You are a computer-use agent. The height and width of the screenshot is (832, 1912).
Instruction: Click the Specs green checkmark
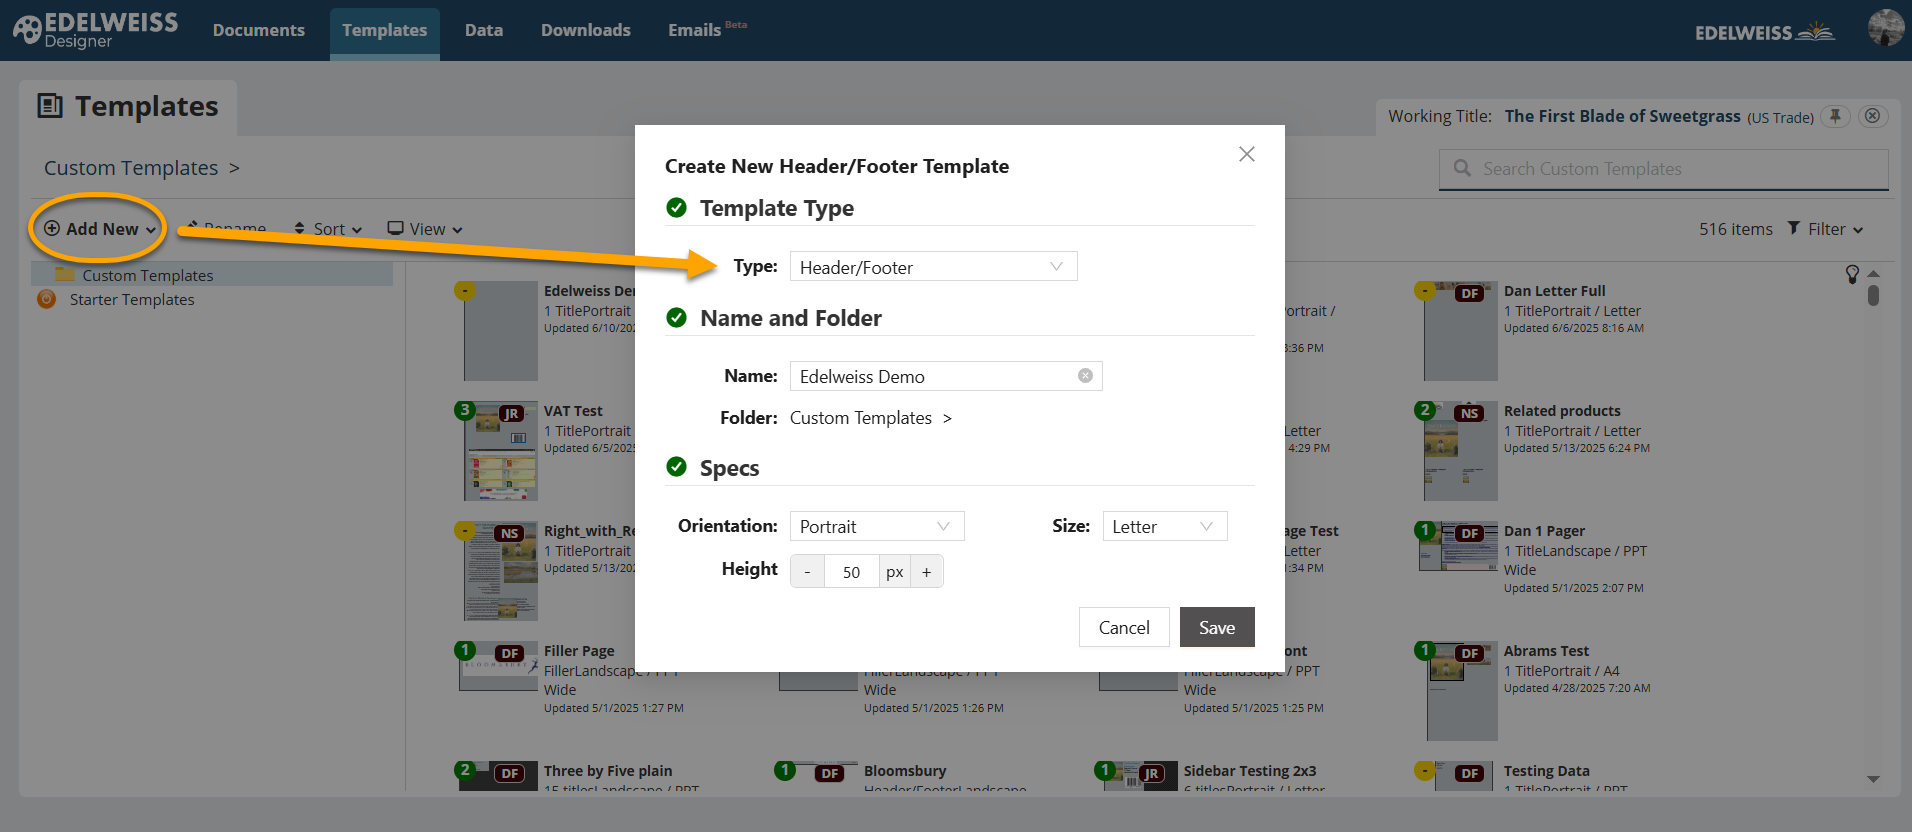[676, 466]
